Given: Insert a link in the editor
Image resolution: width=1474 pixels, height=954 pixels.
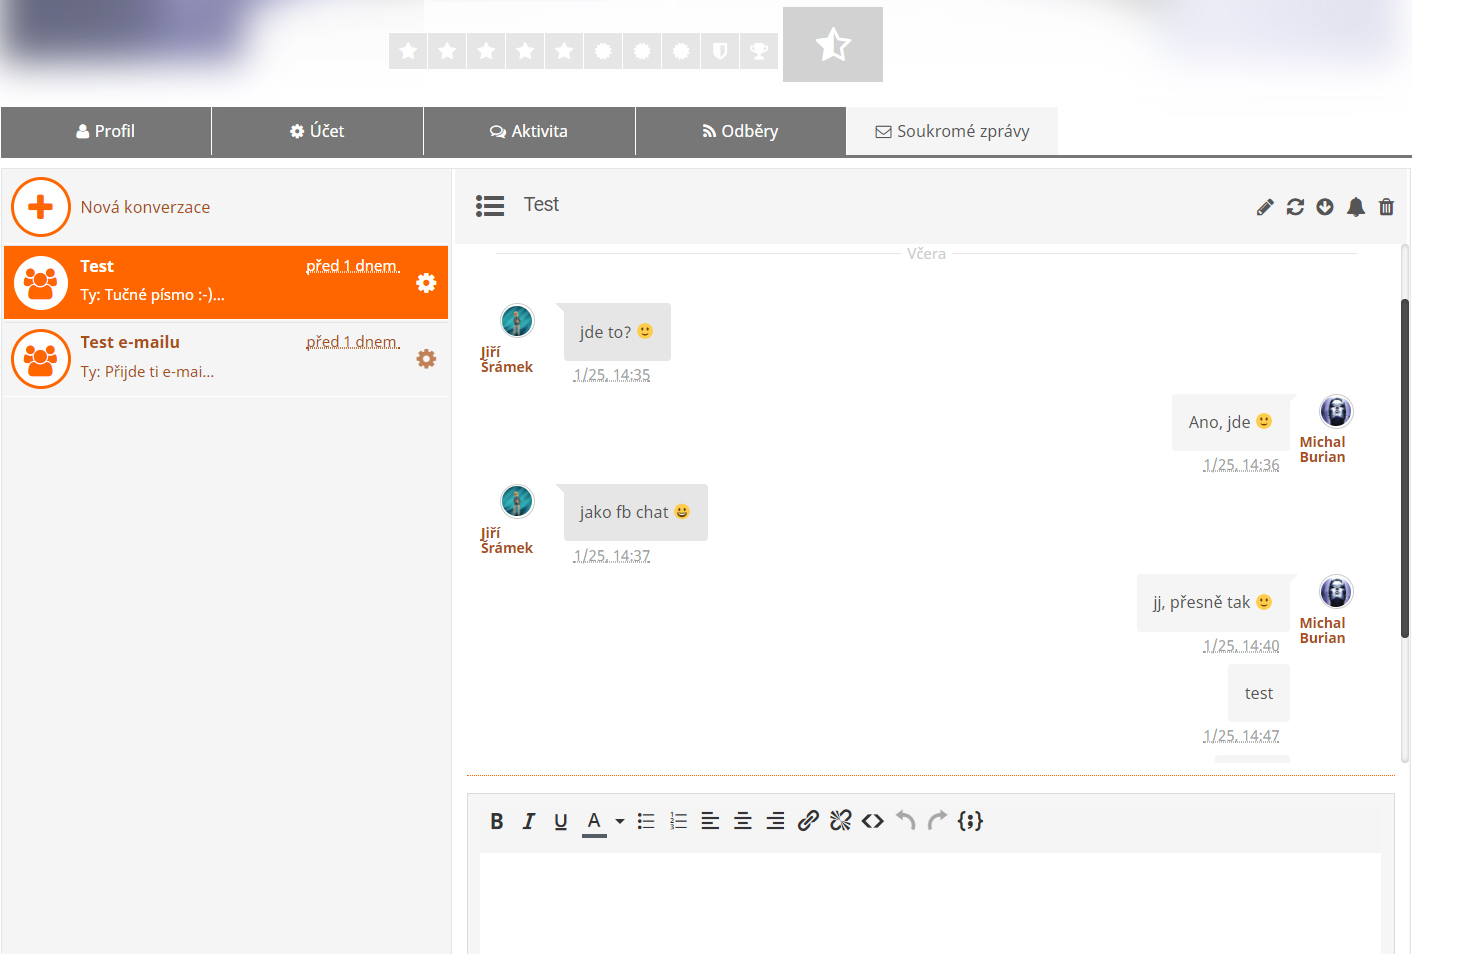Looking at the screenshot, I should (x=808, y=821).
